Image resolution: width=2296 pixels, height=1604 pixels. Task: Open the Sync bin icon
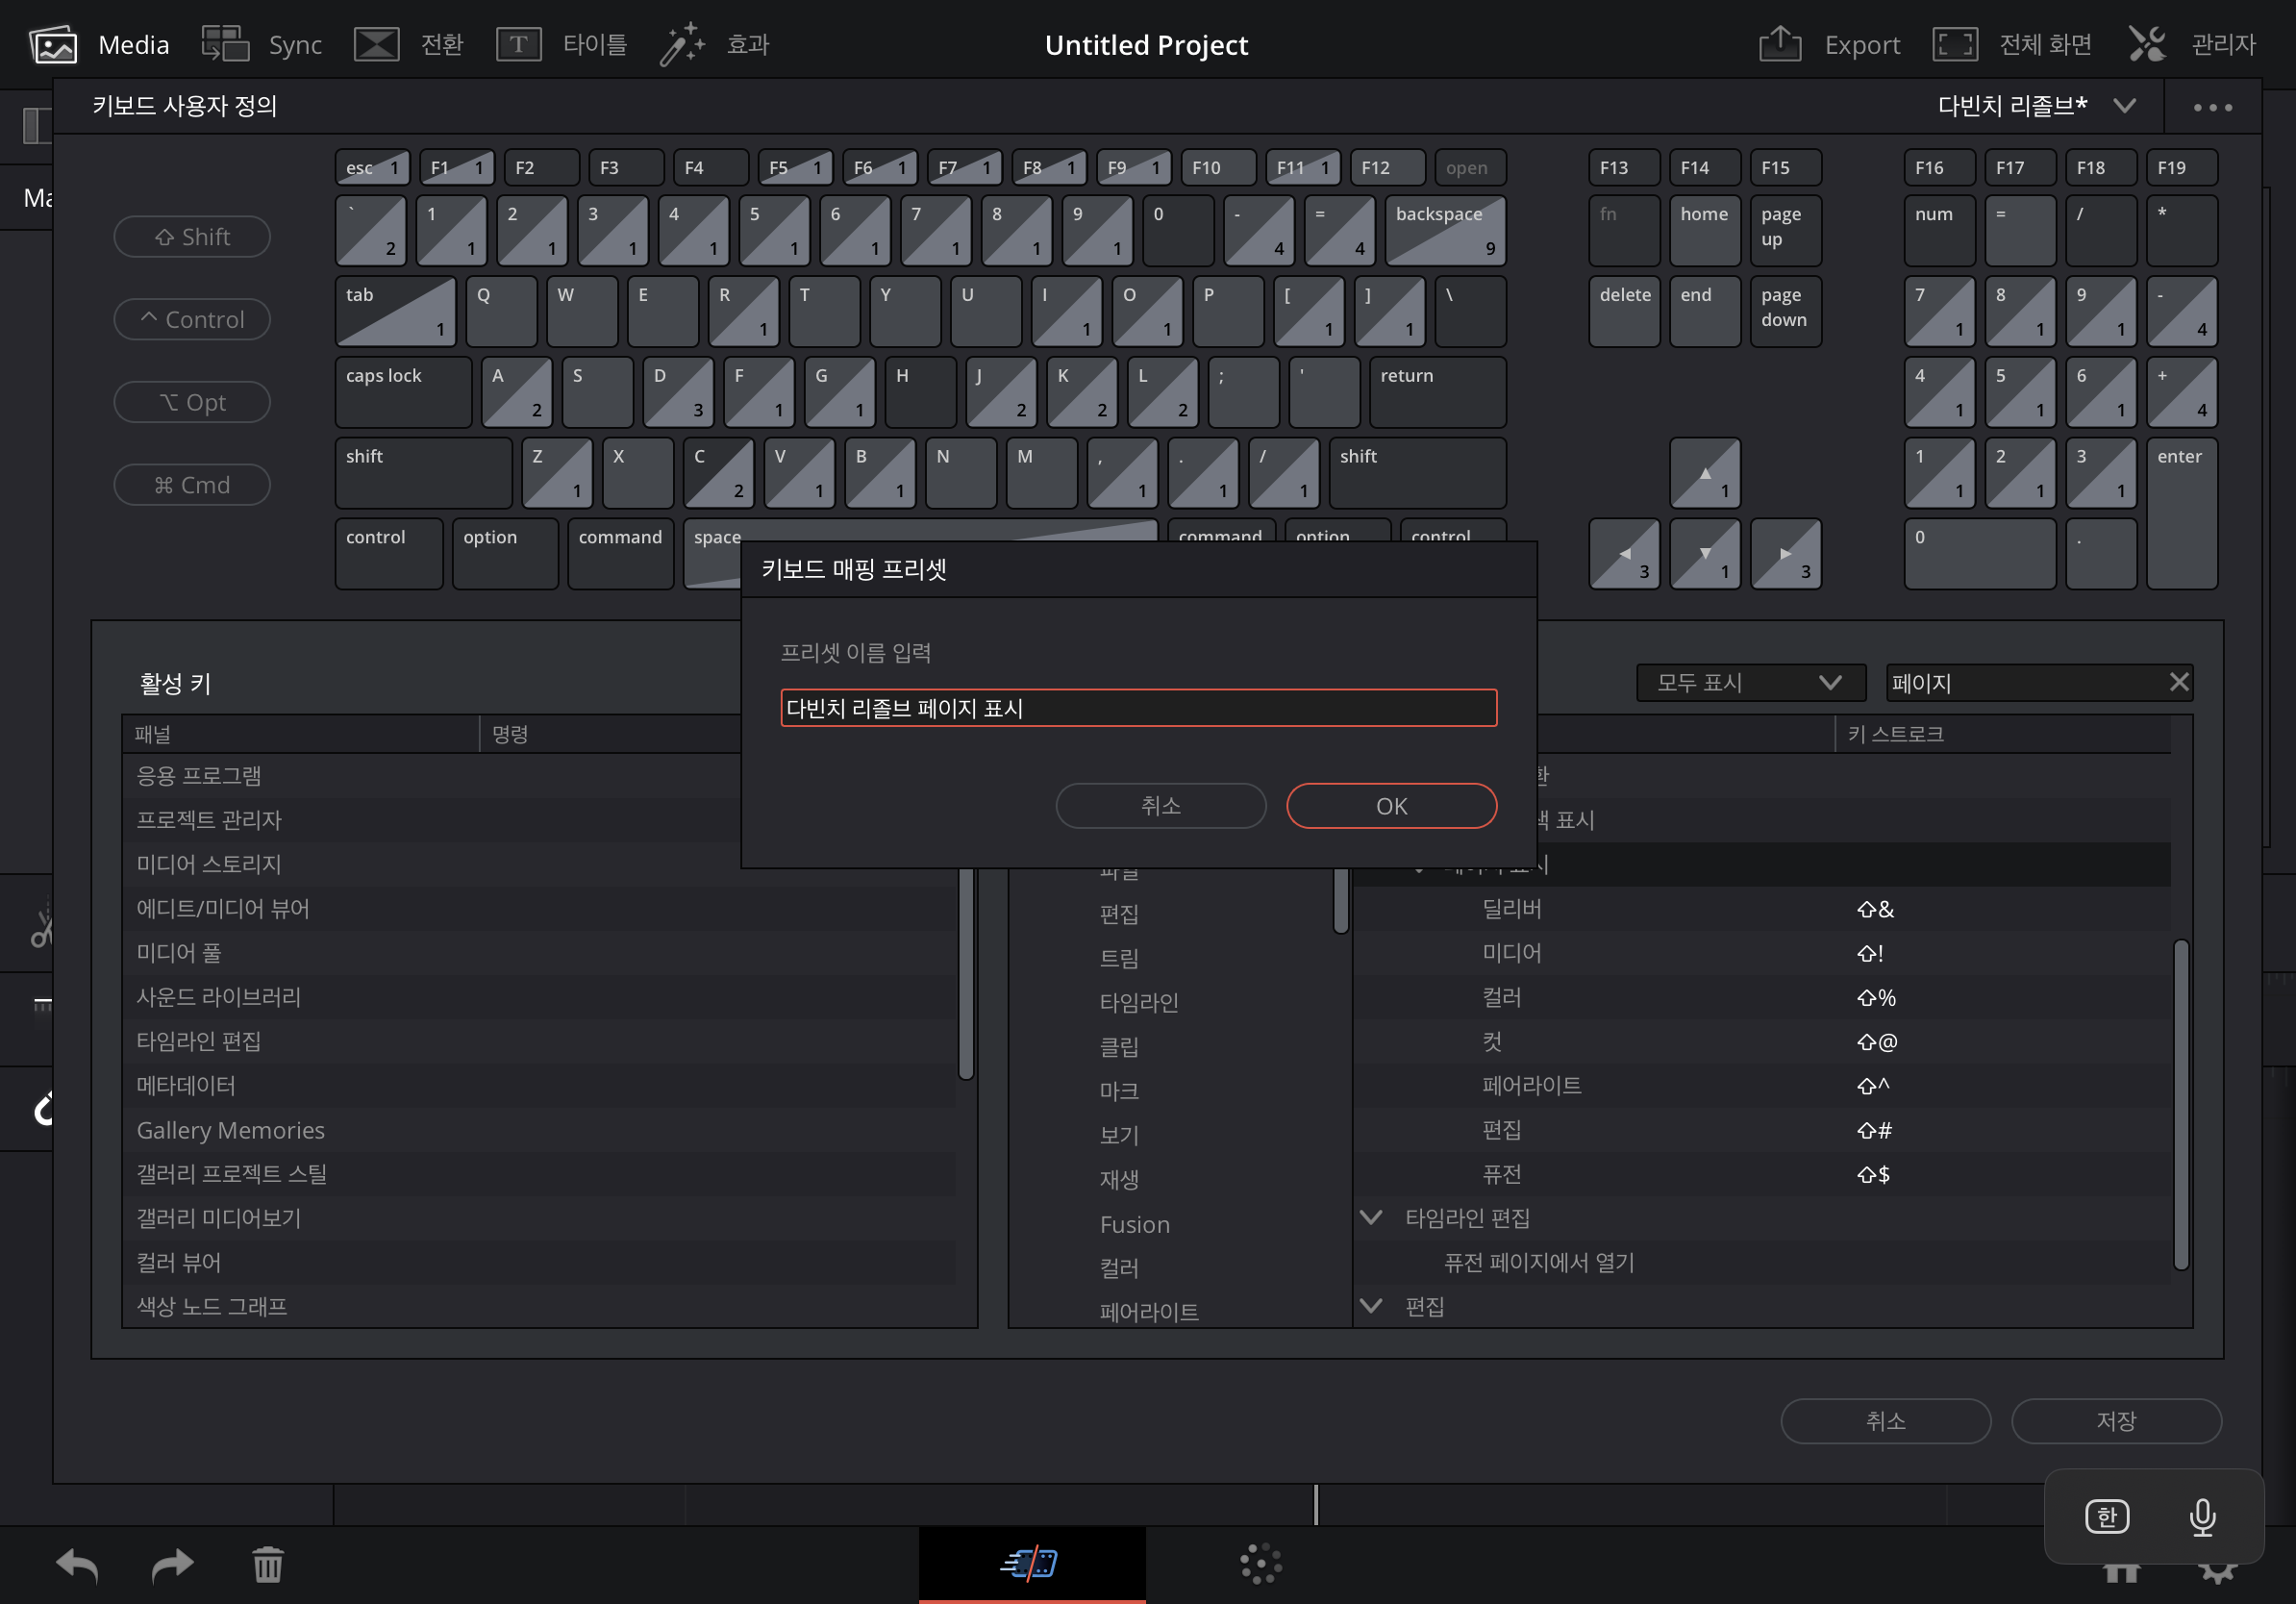(225, 45)
